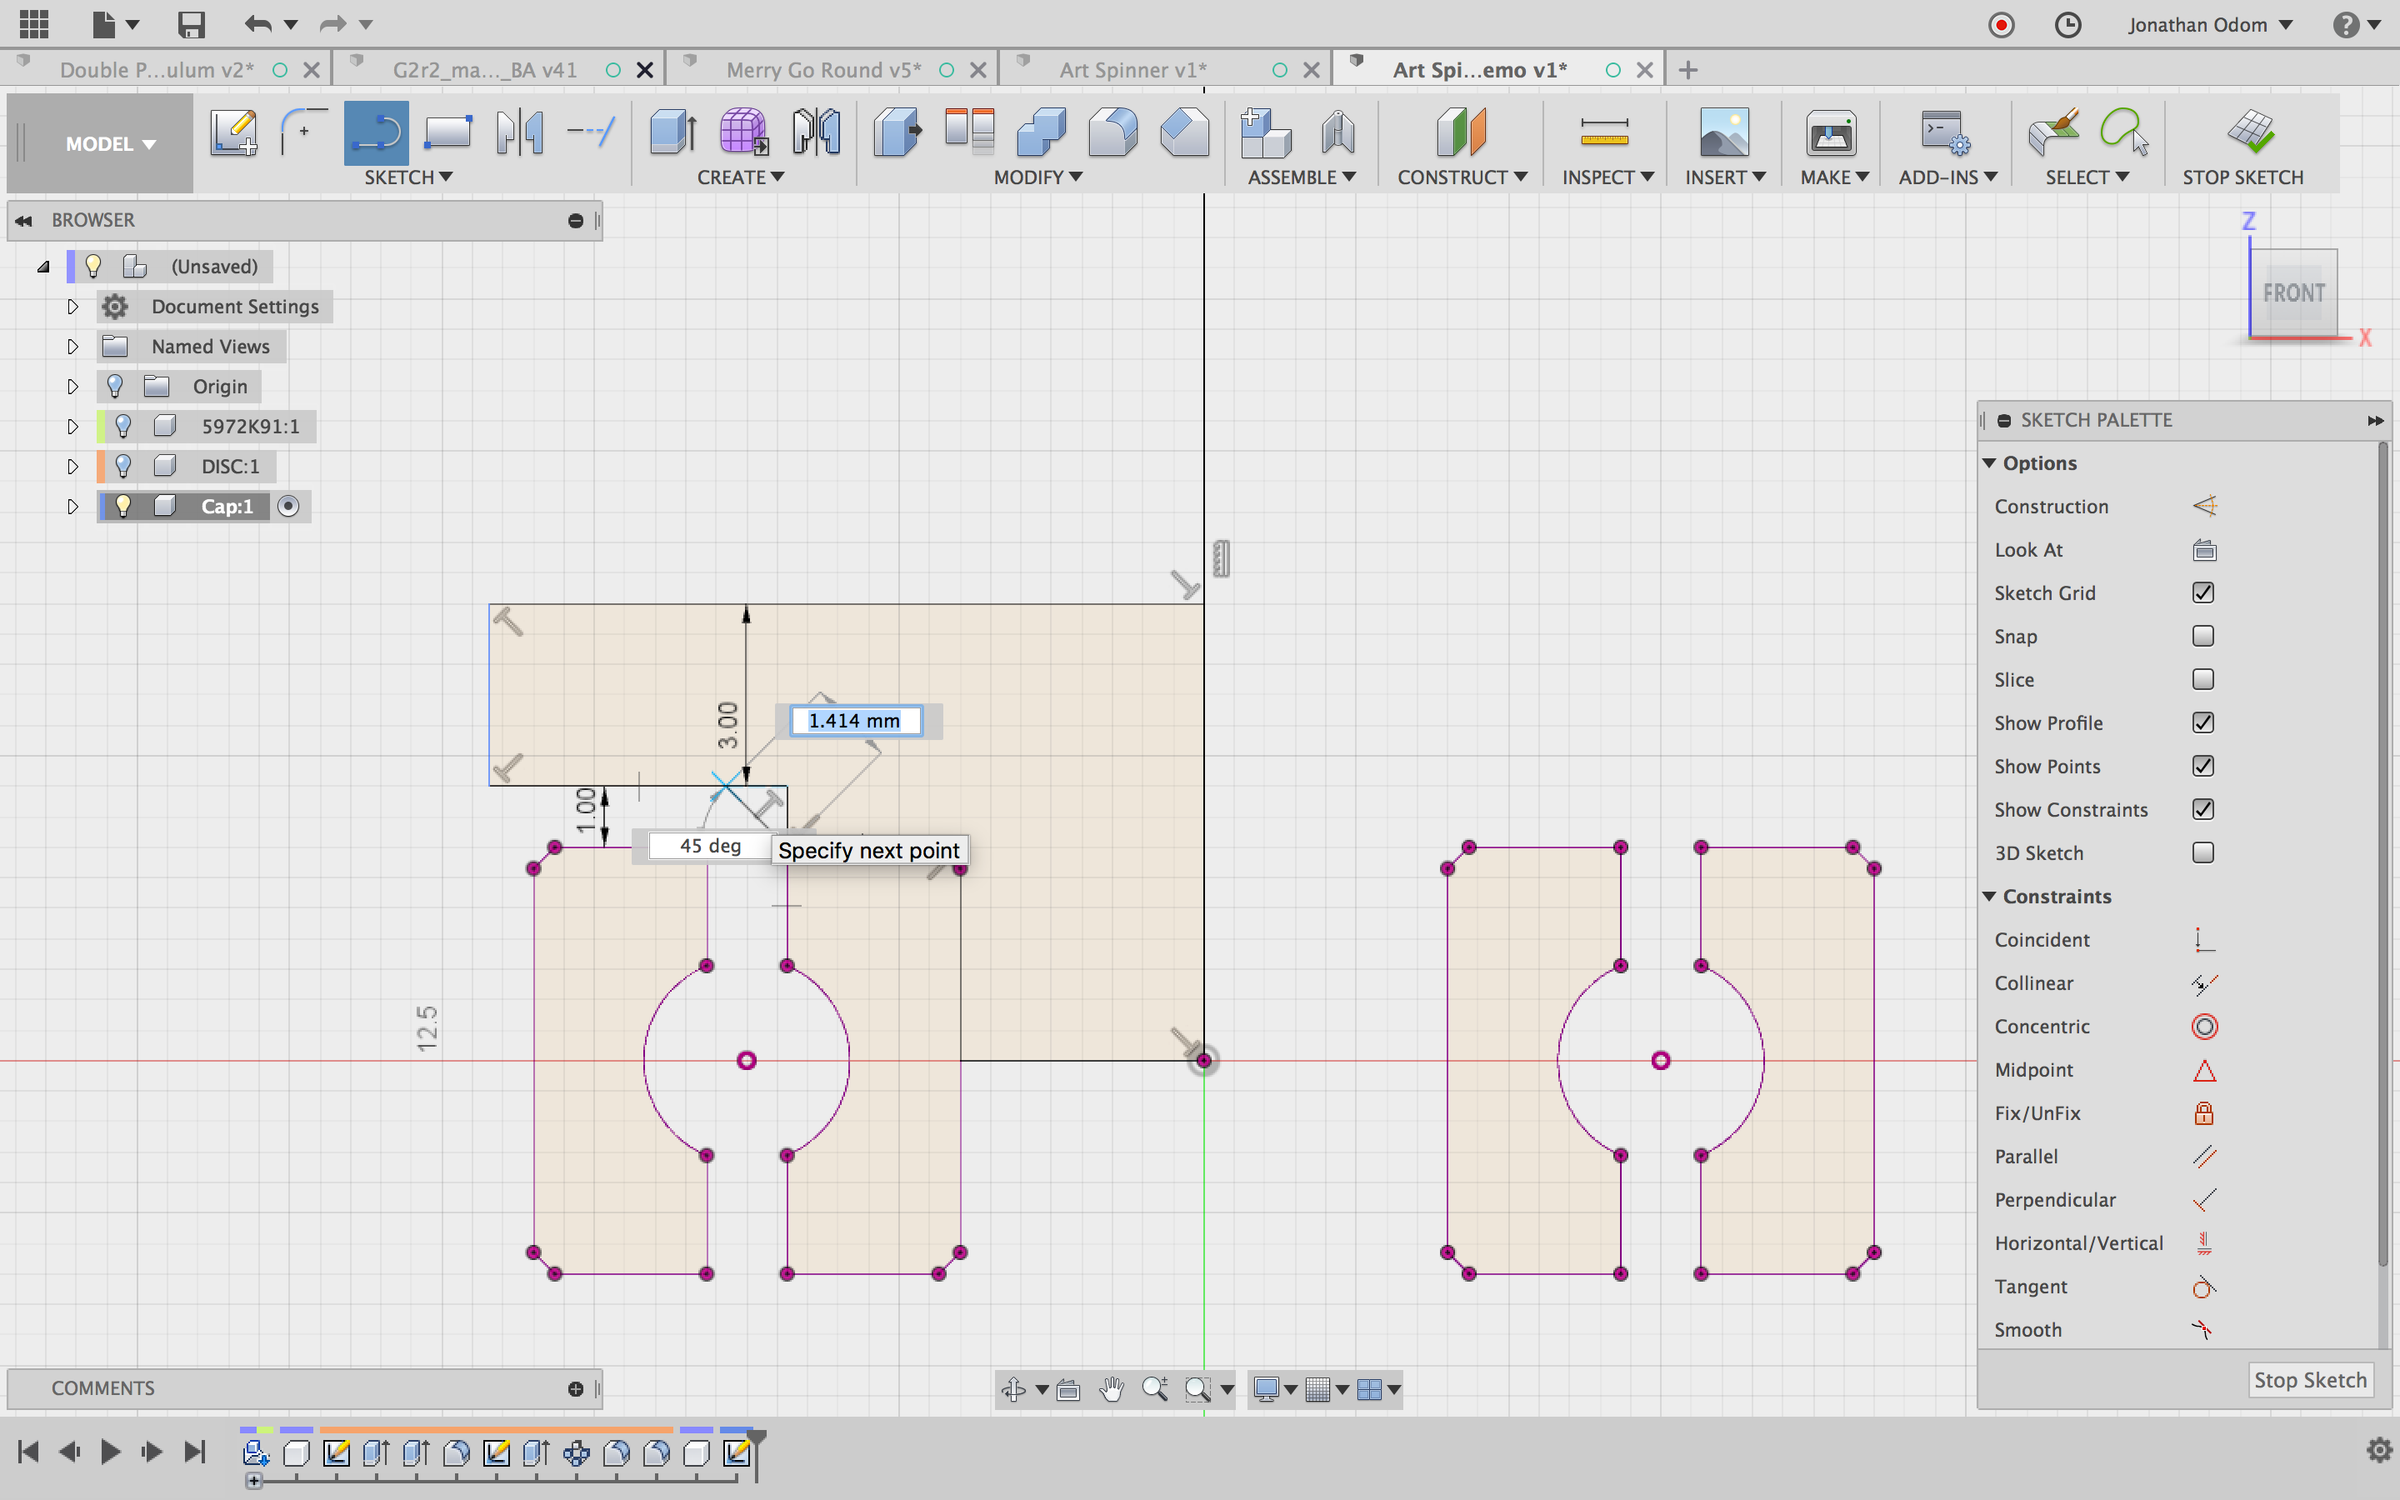This screenshot has height=1500, width=2400.
Task: Click the Stop Sketch toolbar icon
Action: [2250, 132]
